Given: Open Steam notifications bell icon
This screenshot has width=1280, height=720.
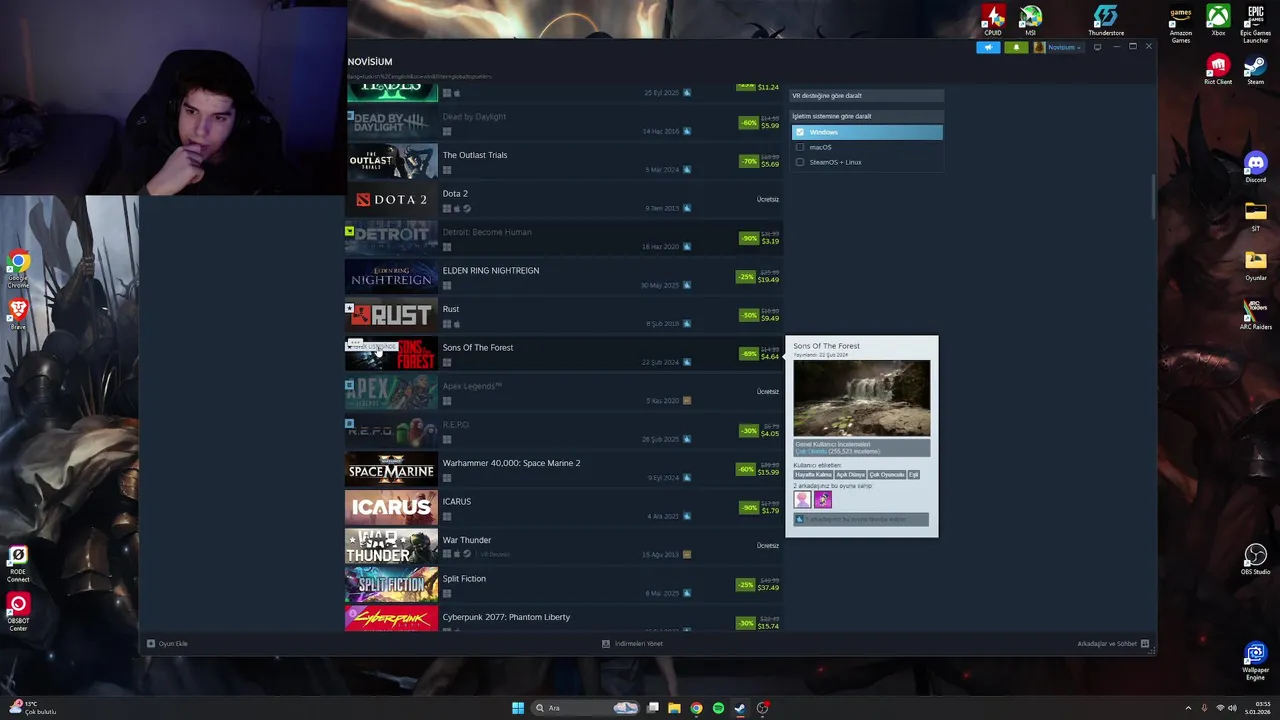Looking at the screenshot, I should click(x=1016, y=47).
